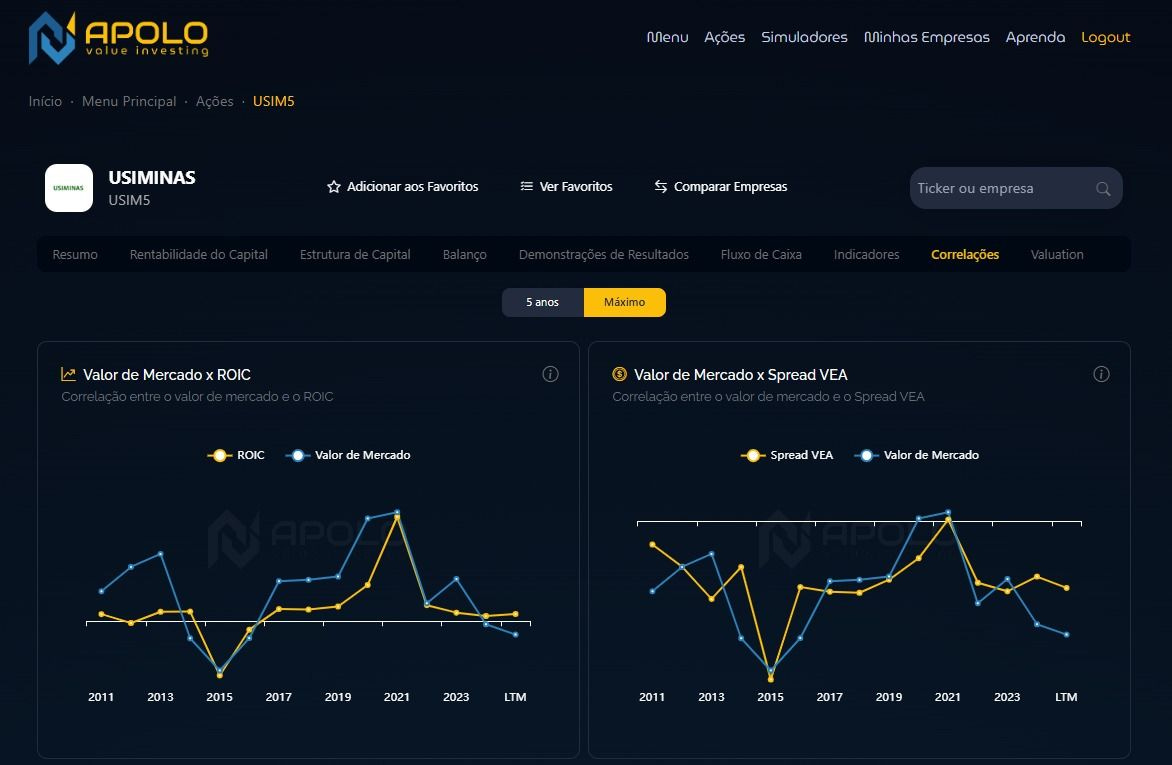Click the USIM5 breadcrumb
Image resolution: width=1172 pixels, height=765 pixels.
274,101
